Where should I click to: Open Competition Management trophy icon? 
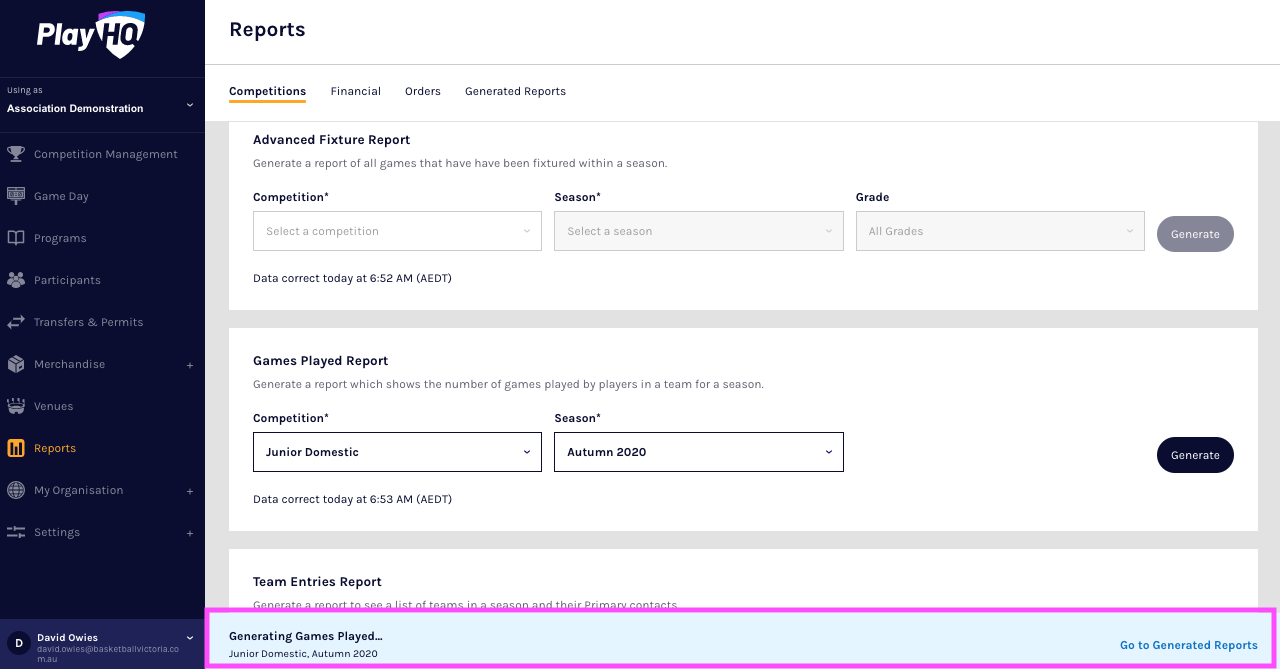click(x=16, y=154)
